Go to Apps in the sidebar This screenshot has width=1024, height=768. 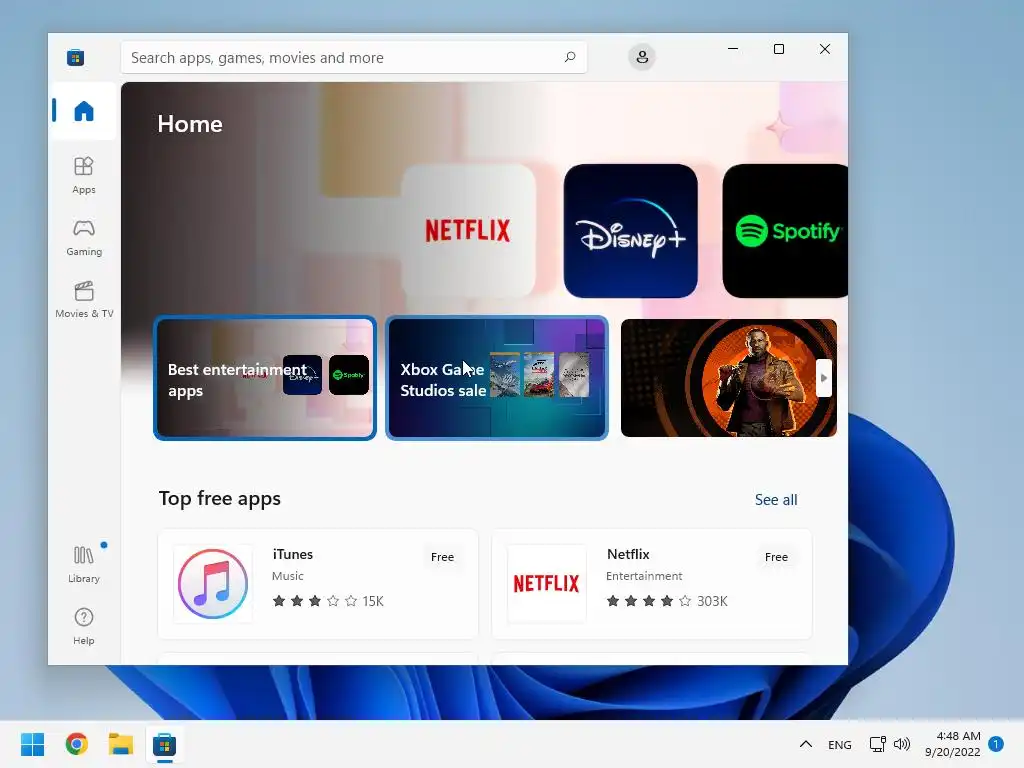coord(84,175)
